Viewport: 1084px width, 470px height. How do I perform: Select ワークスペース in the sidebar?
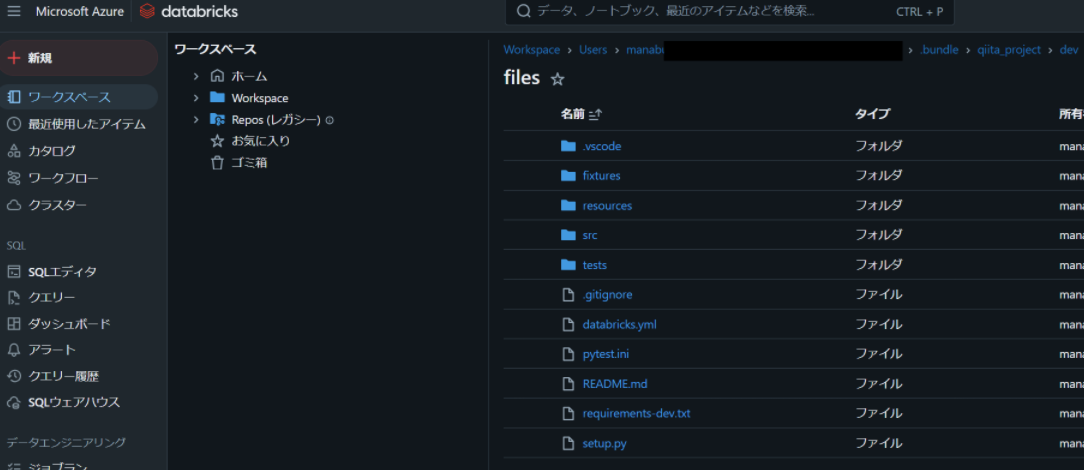pos(79,97)
